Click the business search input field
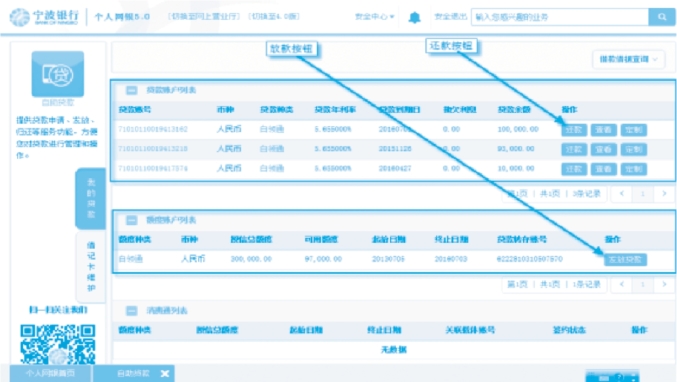Viewport: 677px width, 382px height. pyautogui.click(x=560, y=17)
